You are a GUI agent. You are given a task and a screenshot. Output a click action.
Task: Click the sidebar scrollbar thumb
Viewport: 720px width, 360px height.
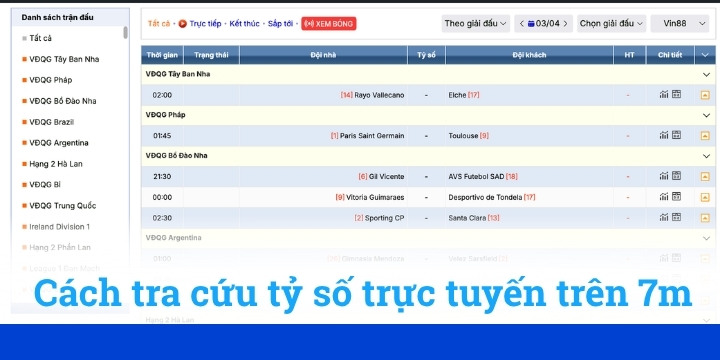coord(125,33)
